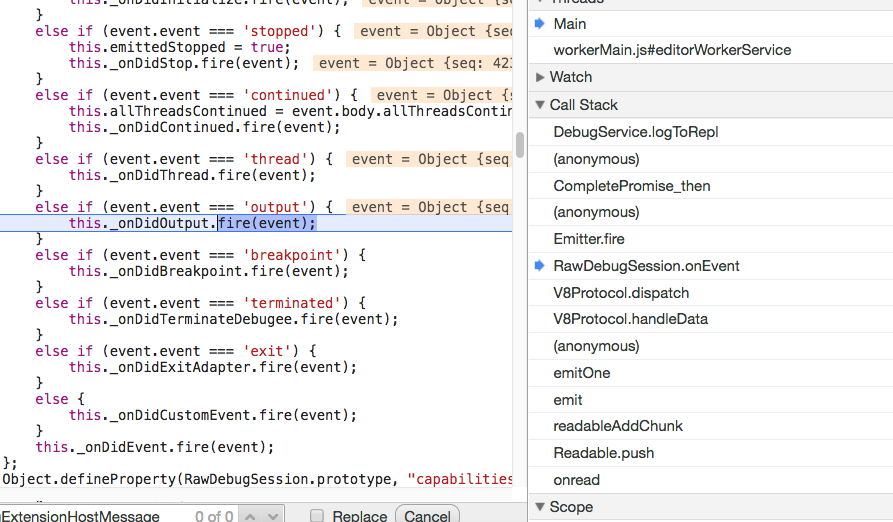Select RawDebugSession.onEvent stack frame

[x=711, y=266]
